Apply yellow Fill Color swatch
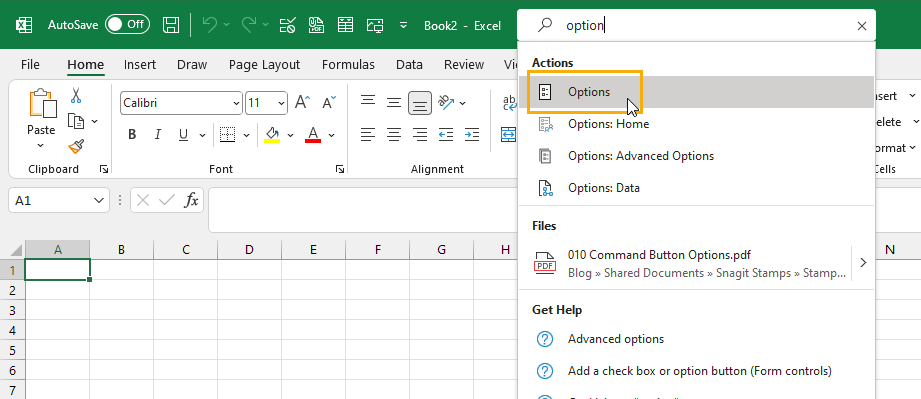Screen dimensions: 921x399 pos(272,135)
